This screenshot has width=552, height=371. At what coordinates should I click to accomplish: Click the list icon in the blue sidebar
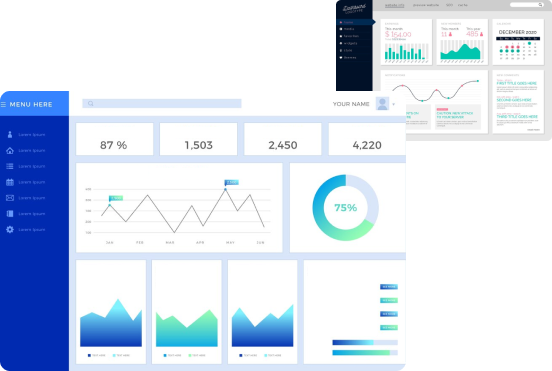click(x=10, y=166)
